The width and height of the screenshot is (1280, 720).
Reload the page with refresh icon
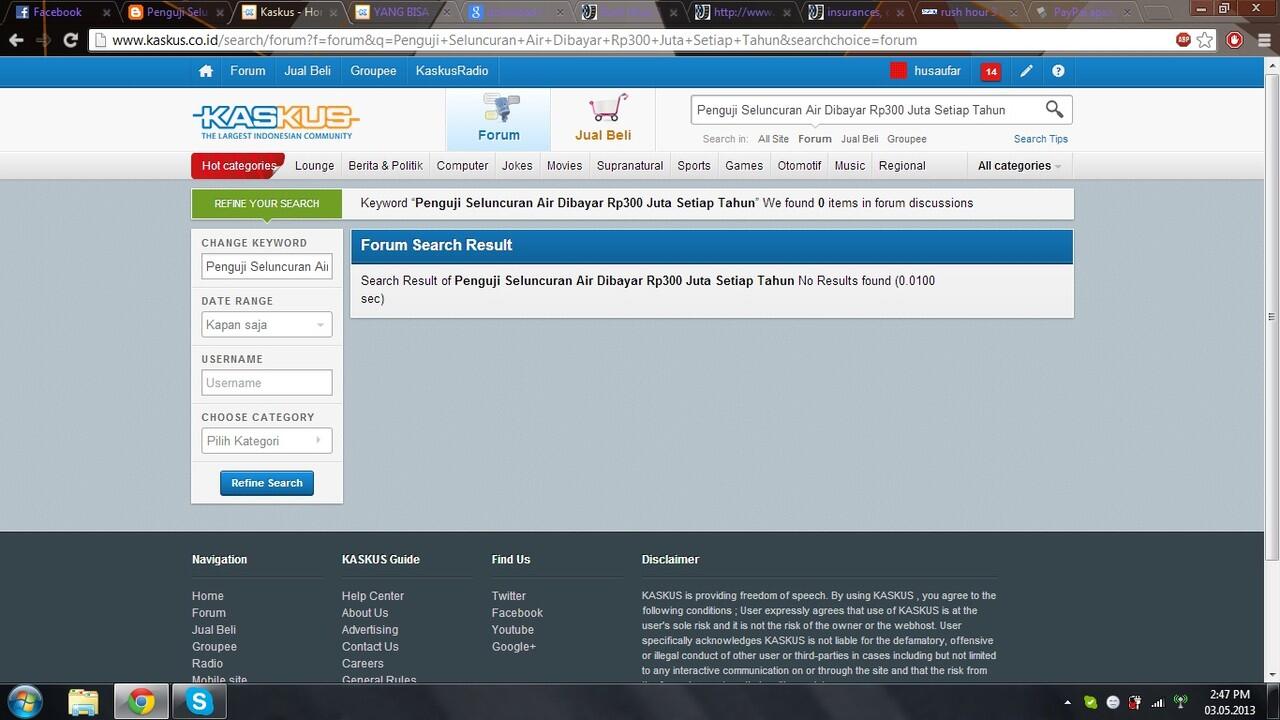coord(70,40)
